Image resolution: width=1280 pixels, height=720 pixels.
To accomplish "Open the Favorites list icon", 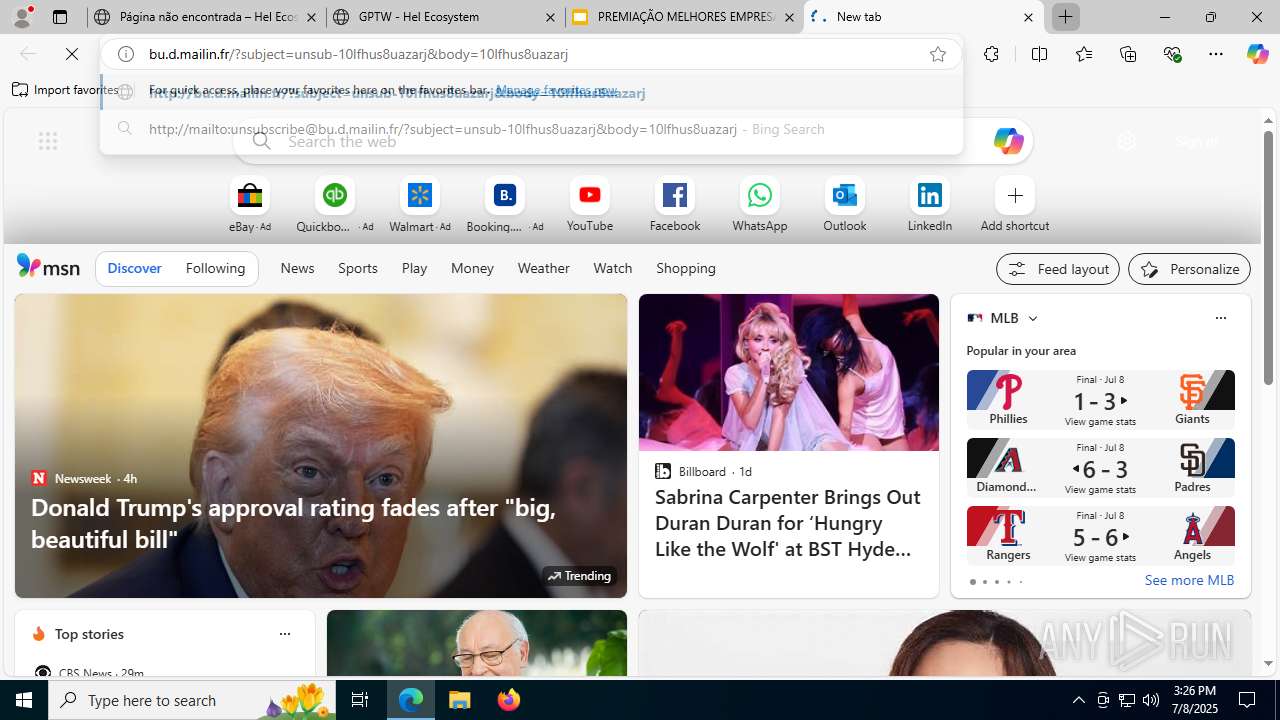I will 1083,54.
